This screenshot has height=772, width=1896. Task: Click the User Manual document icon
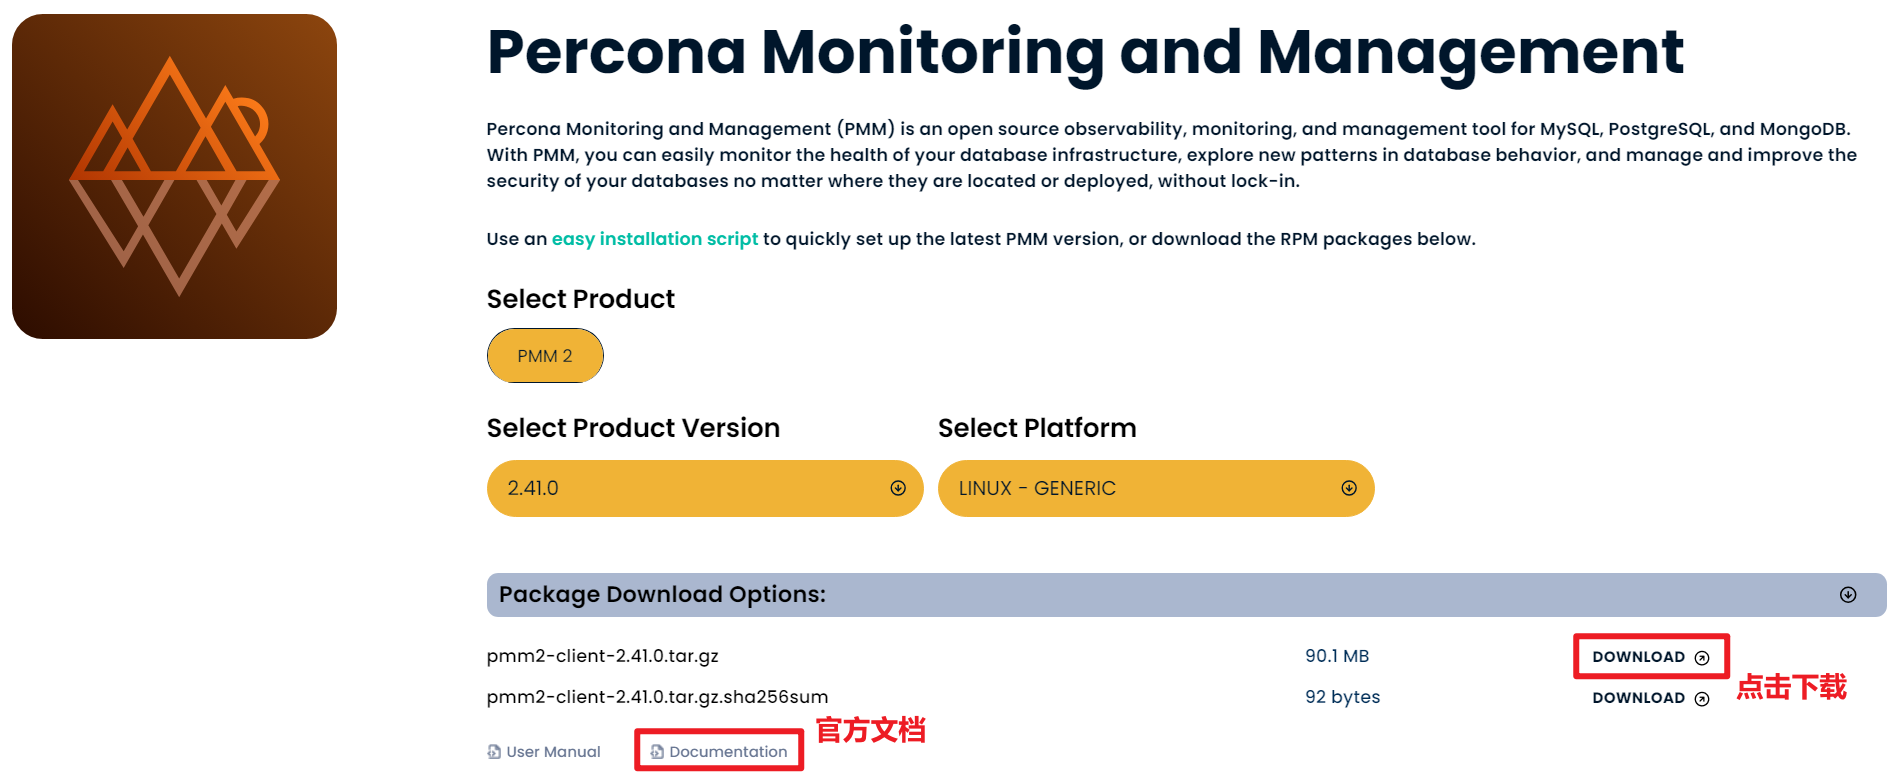click(x=494, y=752)
